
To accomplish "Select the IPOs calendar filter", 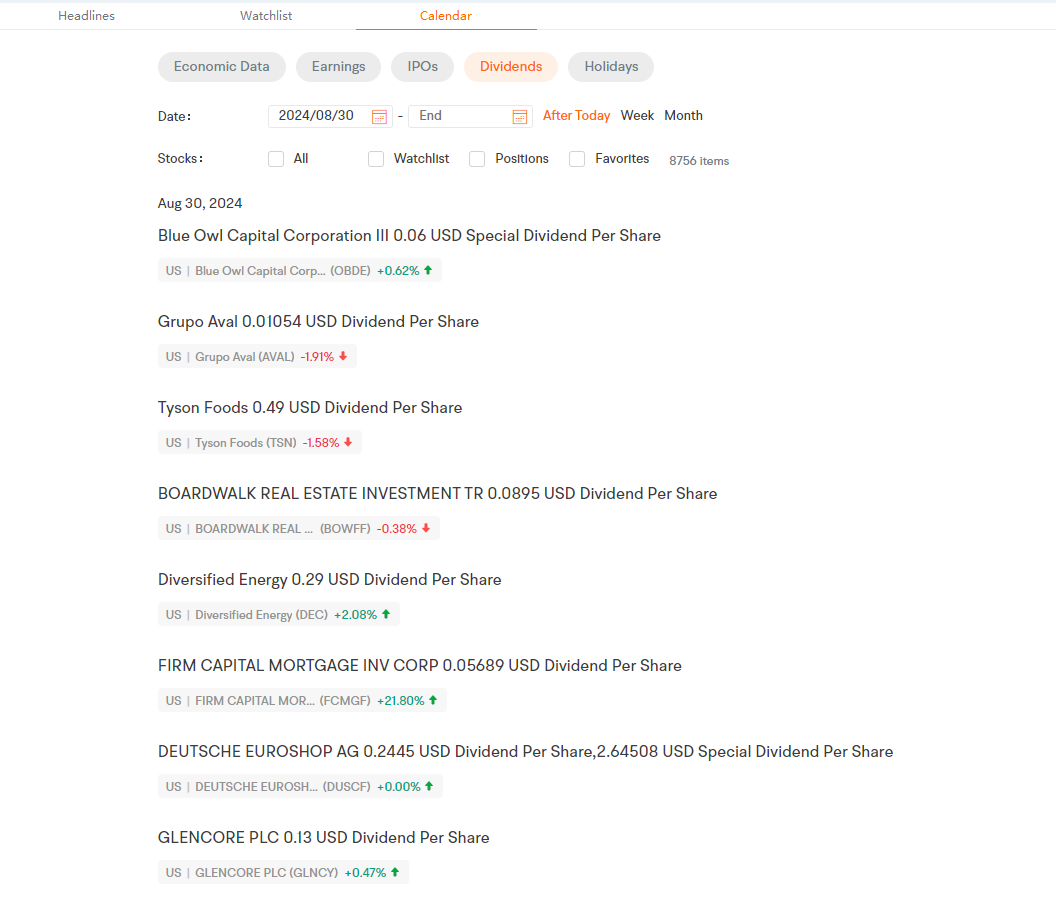I will 422,67.
